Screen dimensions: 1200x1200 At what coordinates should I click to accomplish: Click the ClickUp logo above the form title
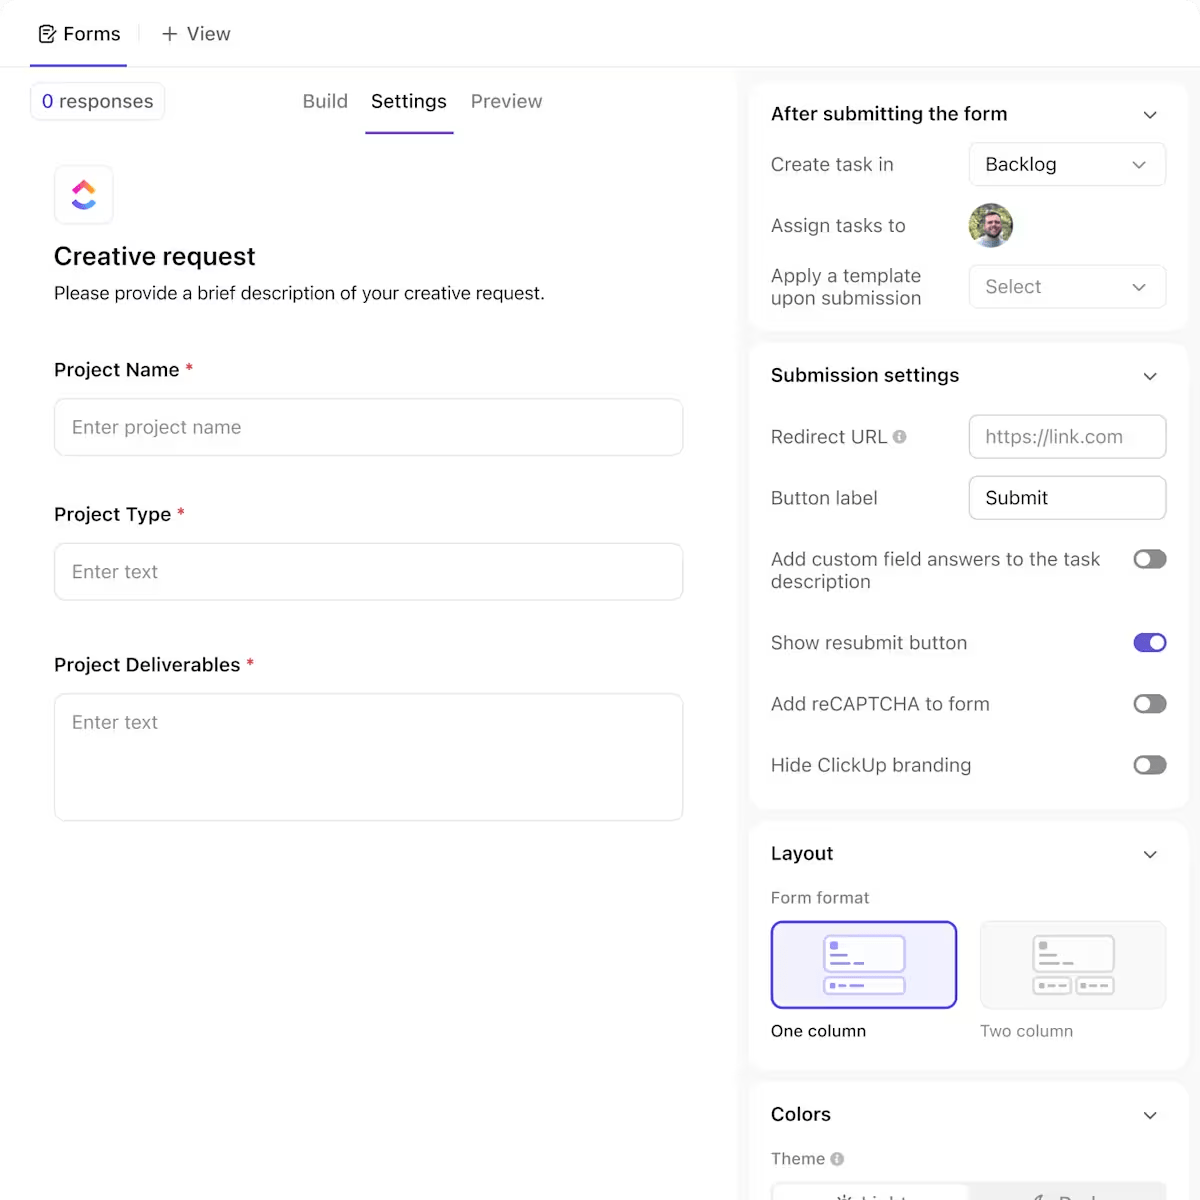84,195
